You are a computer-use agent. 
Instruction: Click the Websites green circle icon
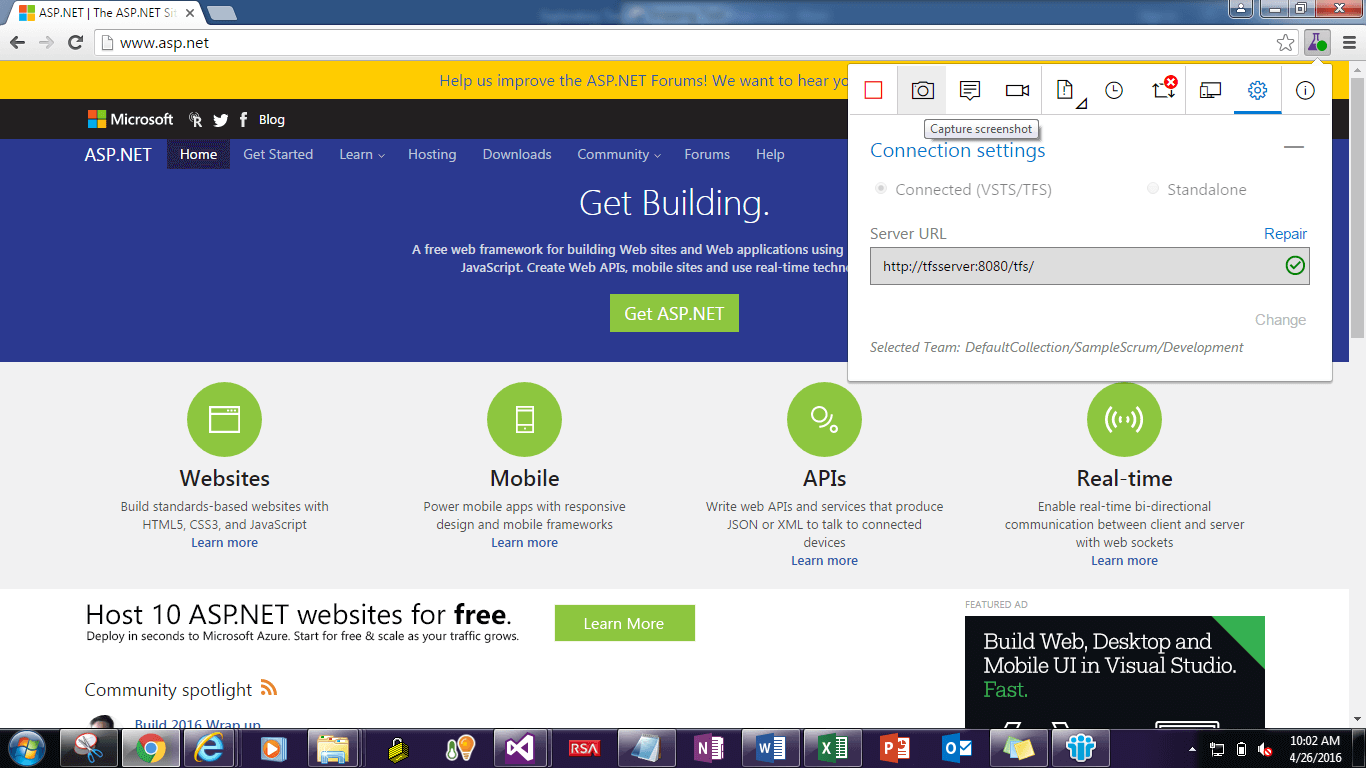click(x=224, y=419)
